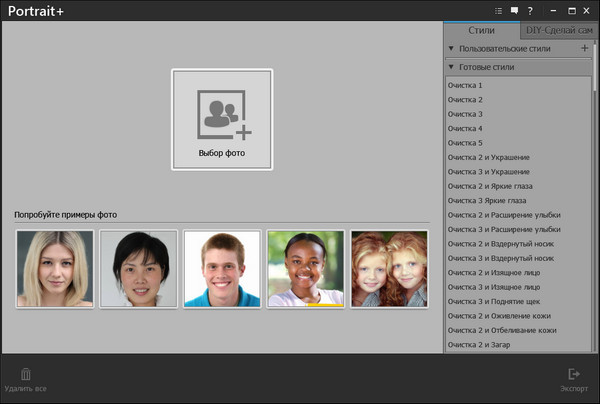The width and height of the screenshot is (600, 404).
Task: Open the two red-haired children sample
Action: pyautogui.click(x=389, y=268)
